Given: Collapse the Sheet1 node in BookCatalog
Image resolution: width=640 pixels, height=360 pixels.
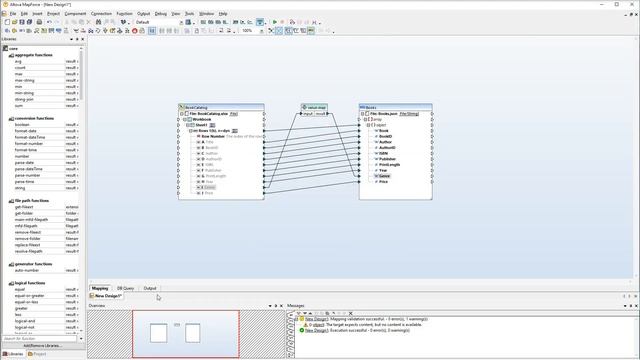Looking at the screenshot, I should 188,125.
